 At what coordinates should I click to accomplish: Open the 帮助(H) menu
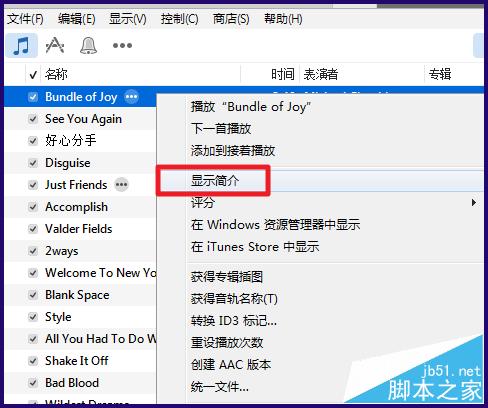tap(283, 19)
